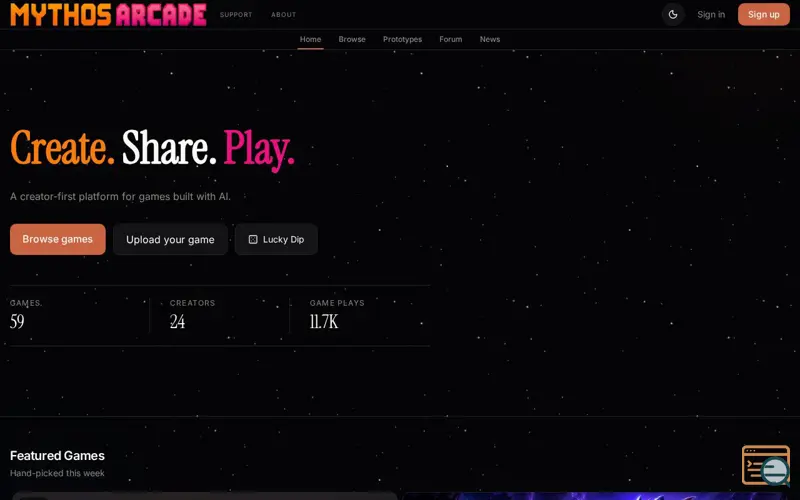Open the Forum tab
The width and height of the screenshot is (800, 500).
(x=451, y=39)
